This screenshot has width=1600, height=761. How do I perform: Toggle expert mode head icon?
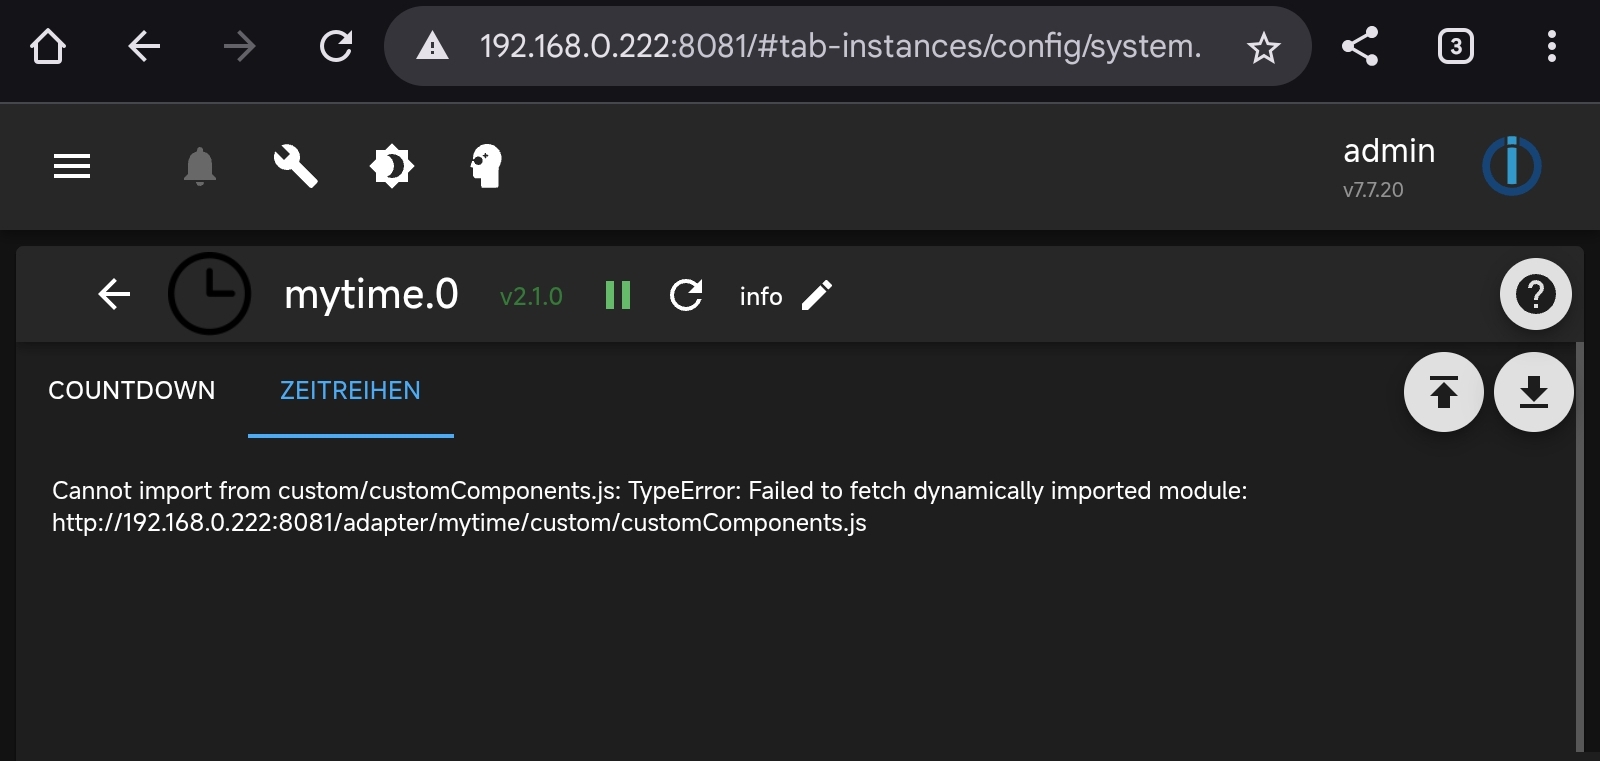coord(486,166)
